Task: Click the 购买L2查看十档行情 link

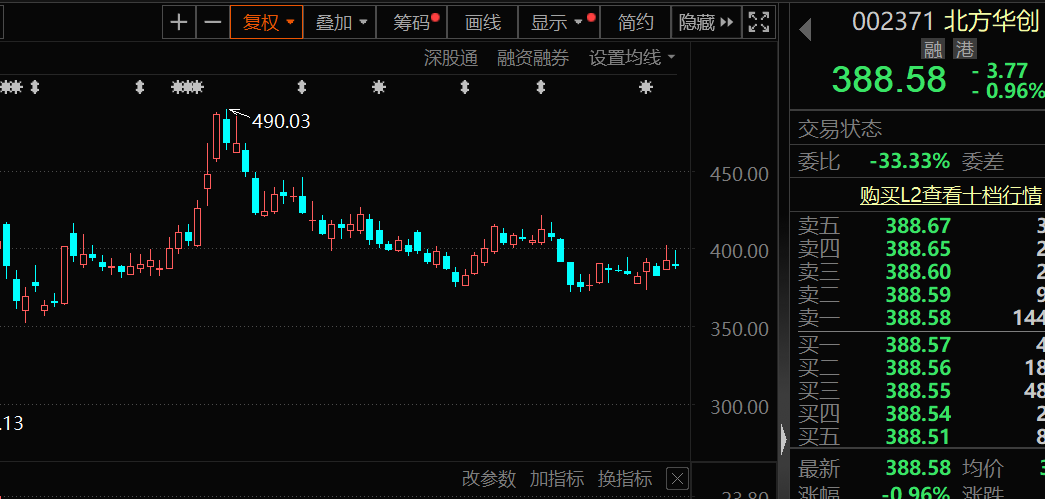Action: 950,194
